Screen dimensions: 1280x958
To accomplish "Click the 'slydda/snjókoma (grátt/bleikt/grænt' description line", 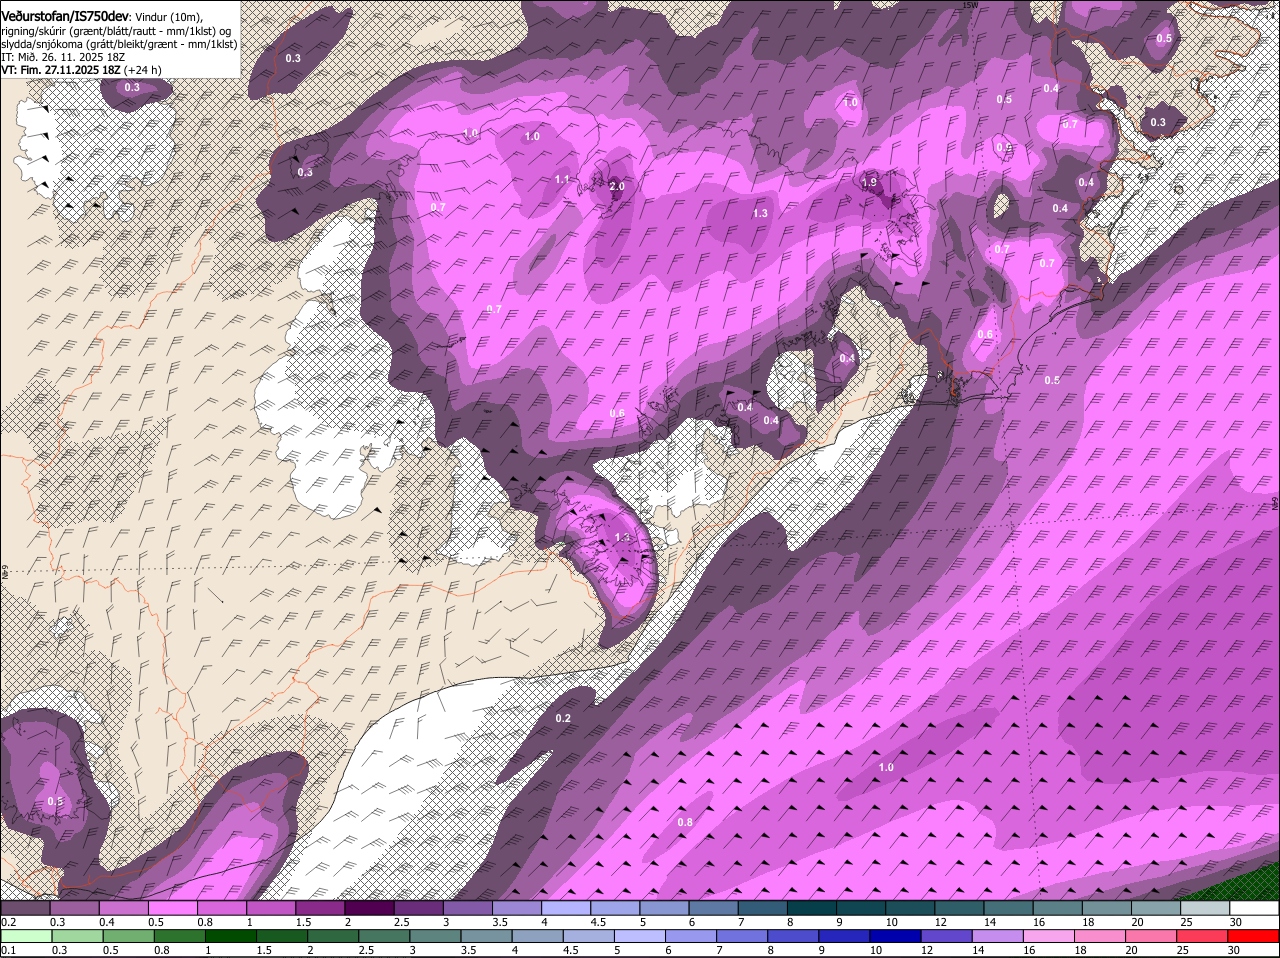I will (119, 44).
